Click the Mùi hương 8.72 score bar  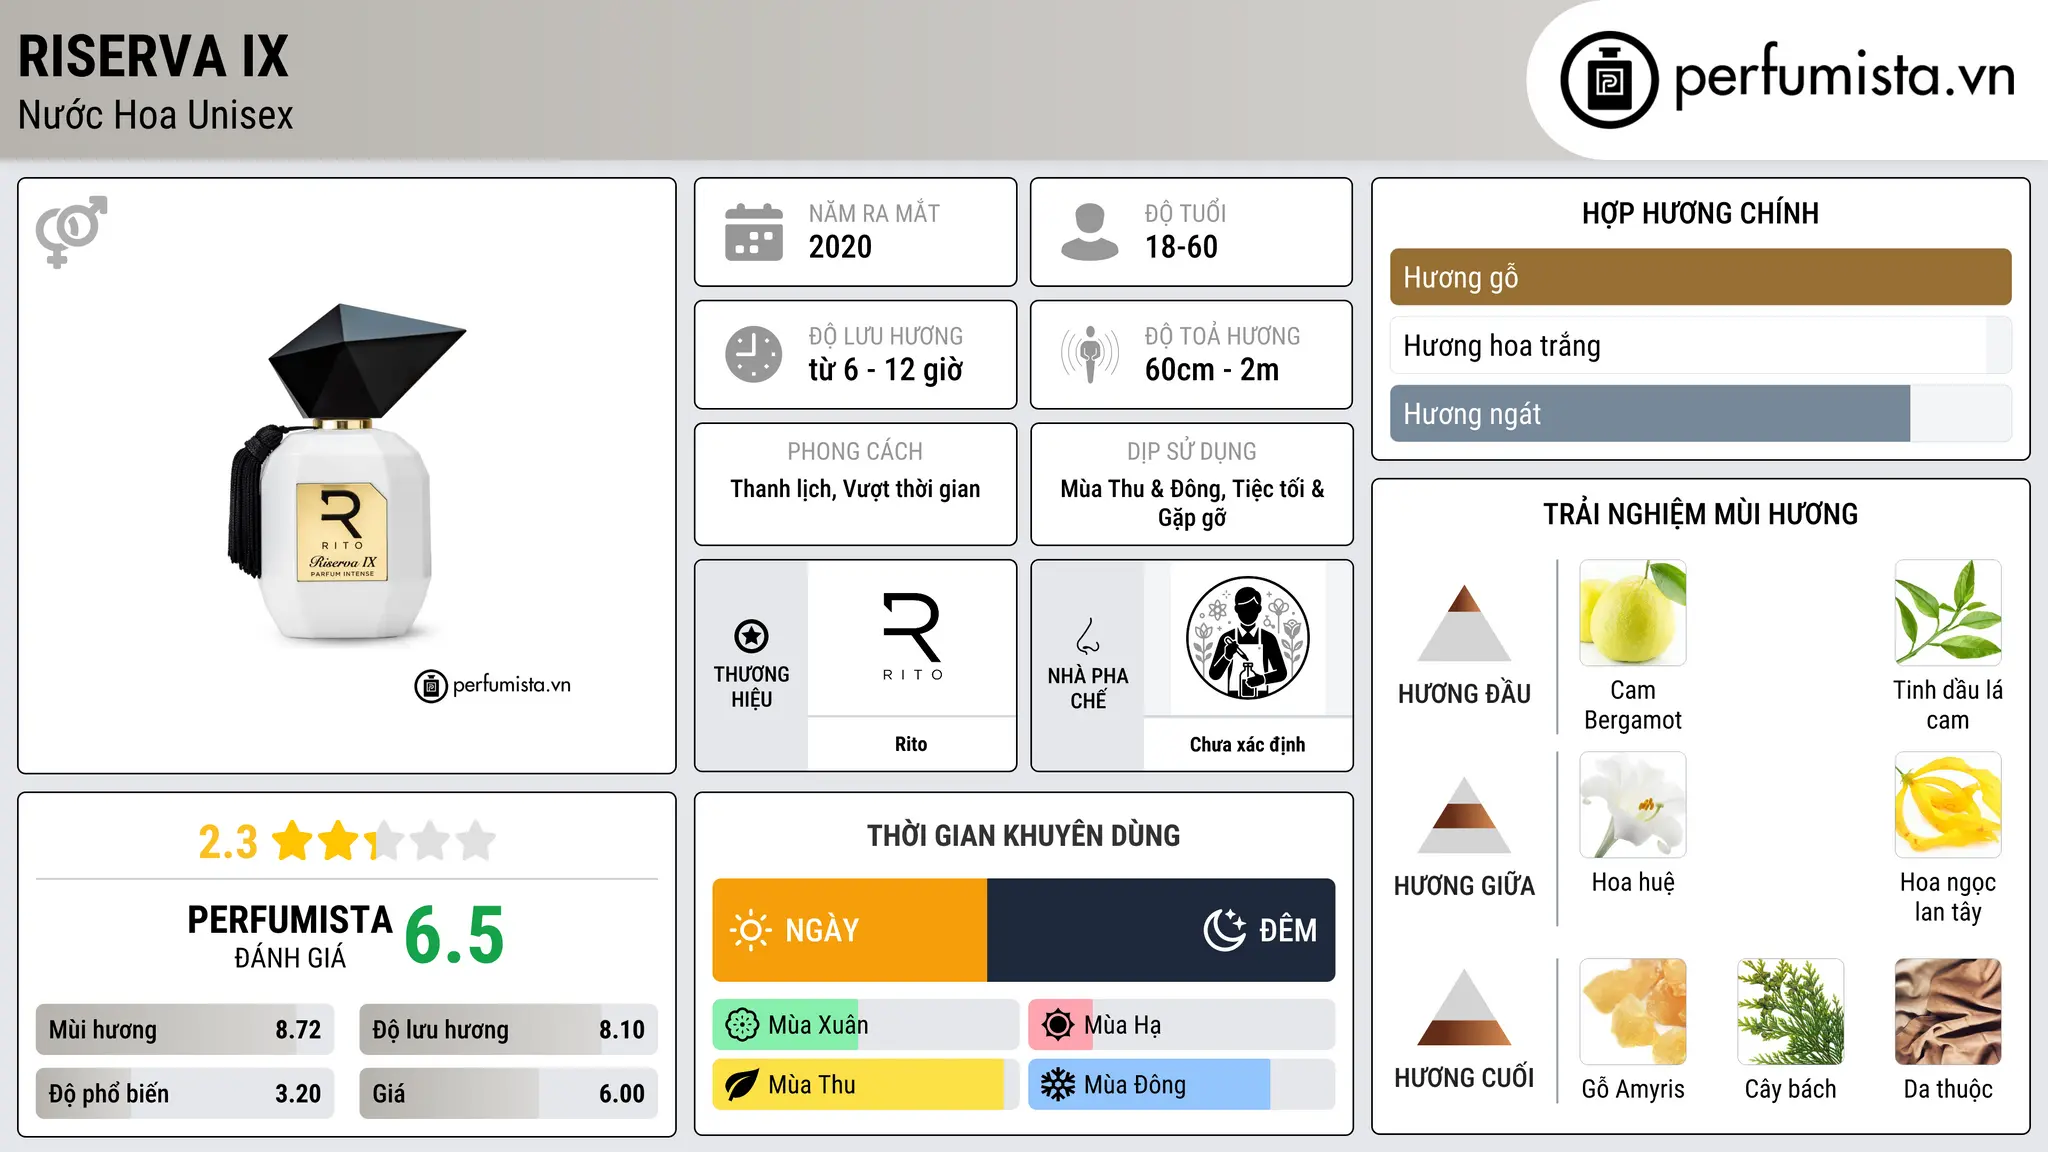[185, 1030]
